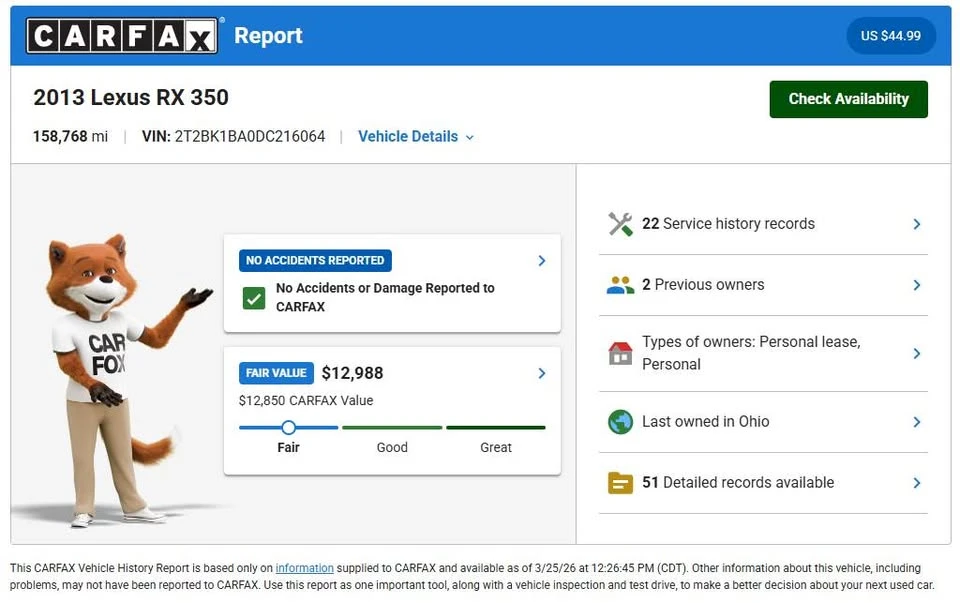Click 51 Detailed records available text

738,483
